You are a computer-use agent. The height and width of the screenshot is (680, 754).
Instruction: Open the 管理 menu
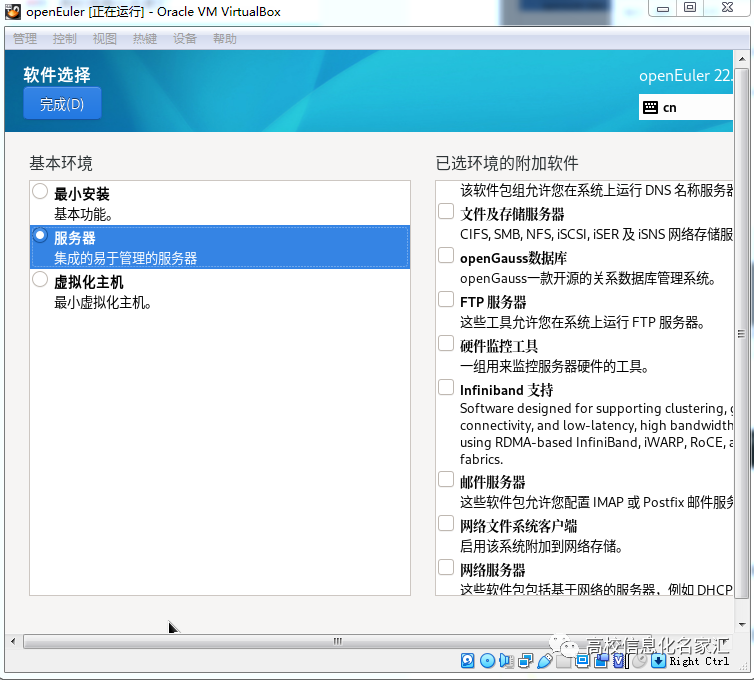pos(25,38)
